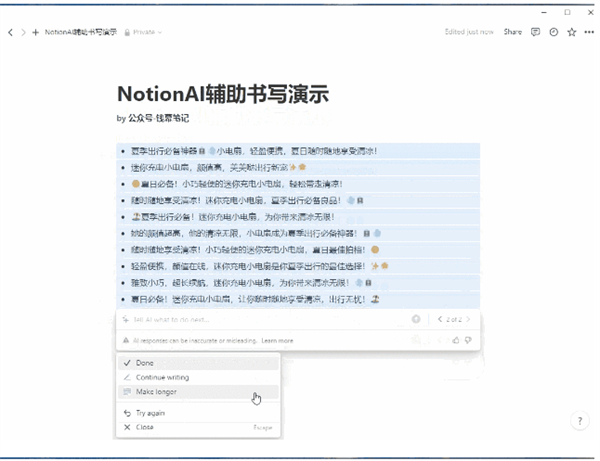Choose Continue writing option
The width and height of the screenshot is (600, 461).
[162, 377]
